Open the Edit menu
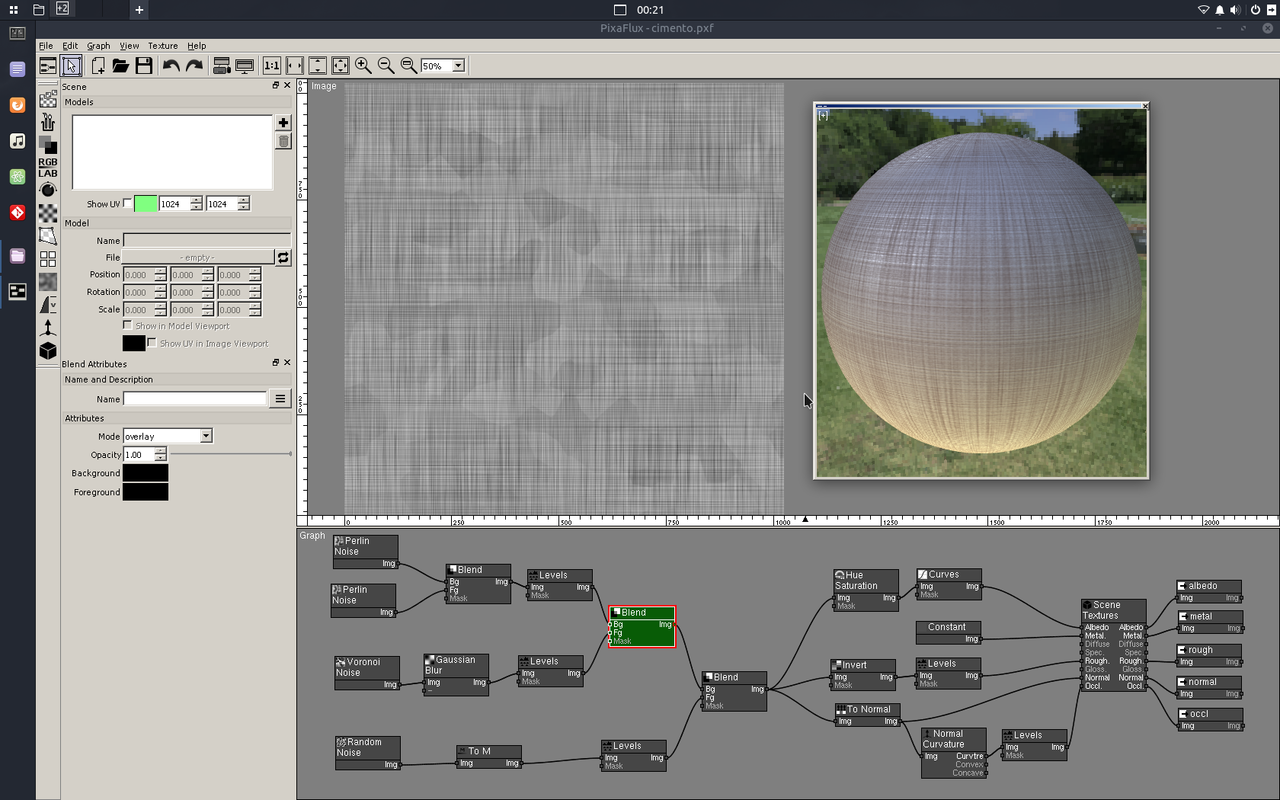The width and height of the screenshot is (1280, 800). (x=70, y=46)
